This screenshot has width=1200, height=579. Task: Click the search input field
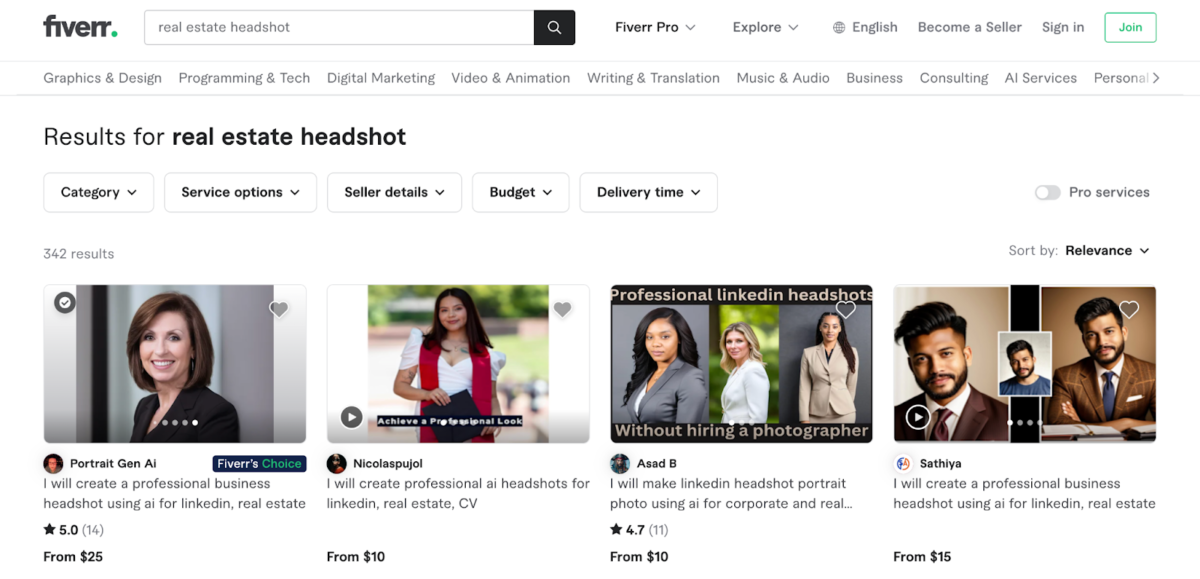(339, 27)
